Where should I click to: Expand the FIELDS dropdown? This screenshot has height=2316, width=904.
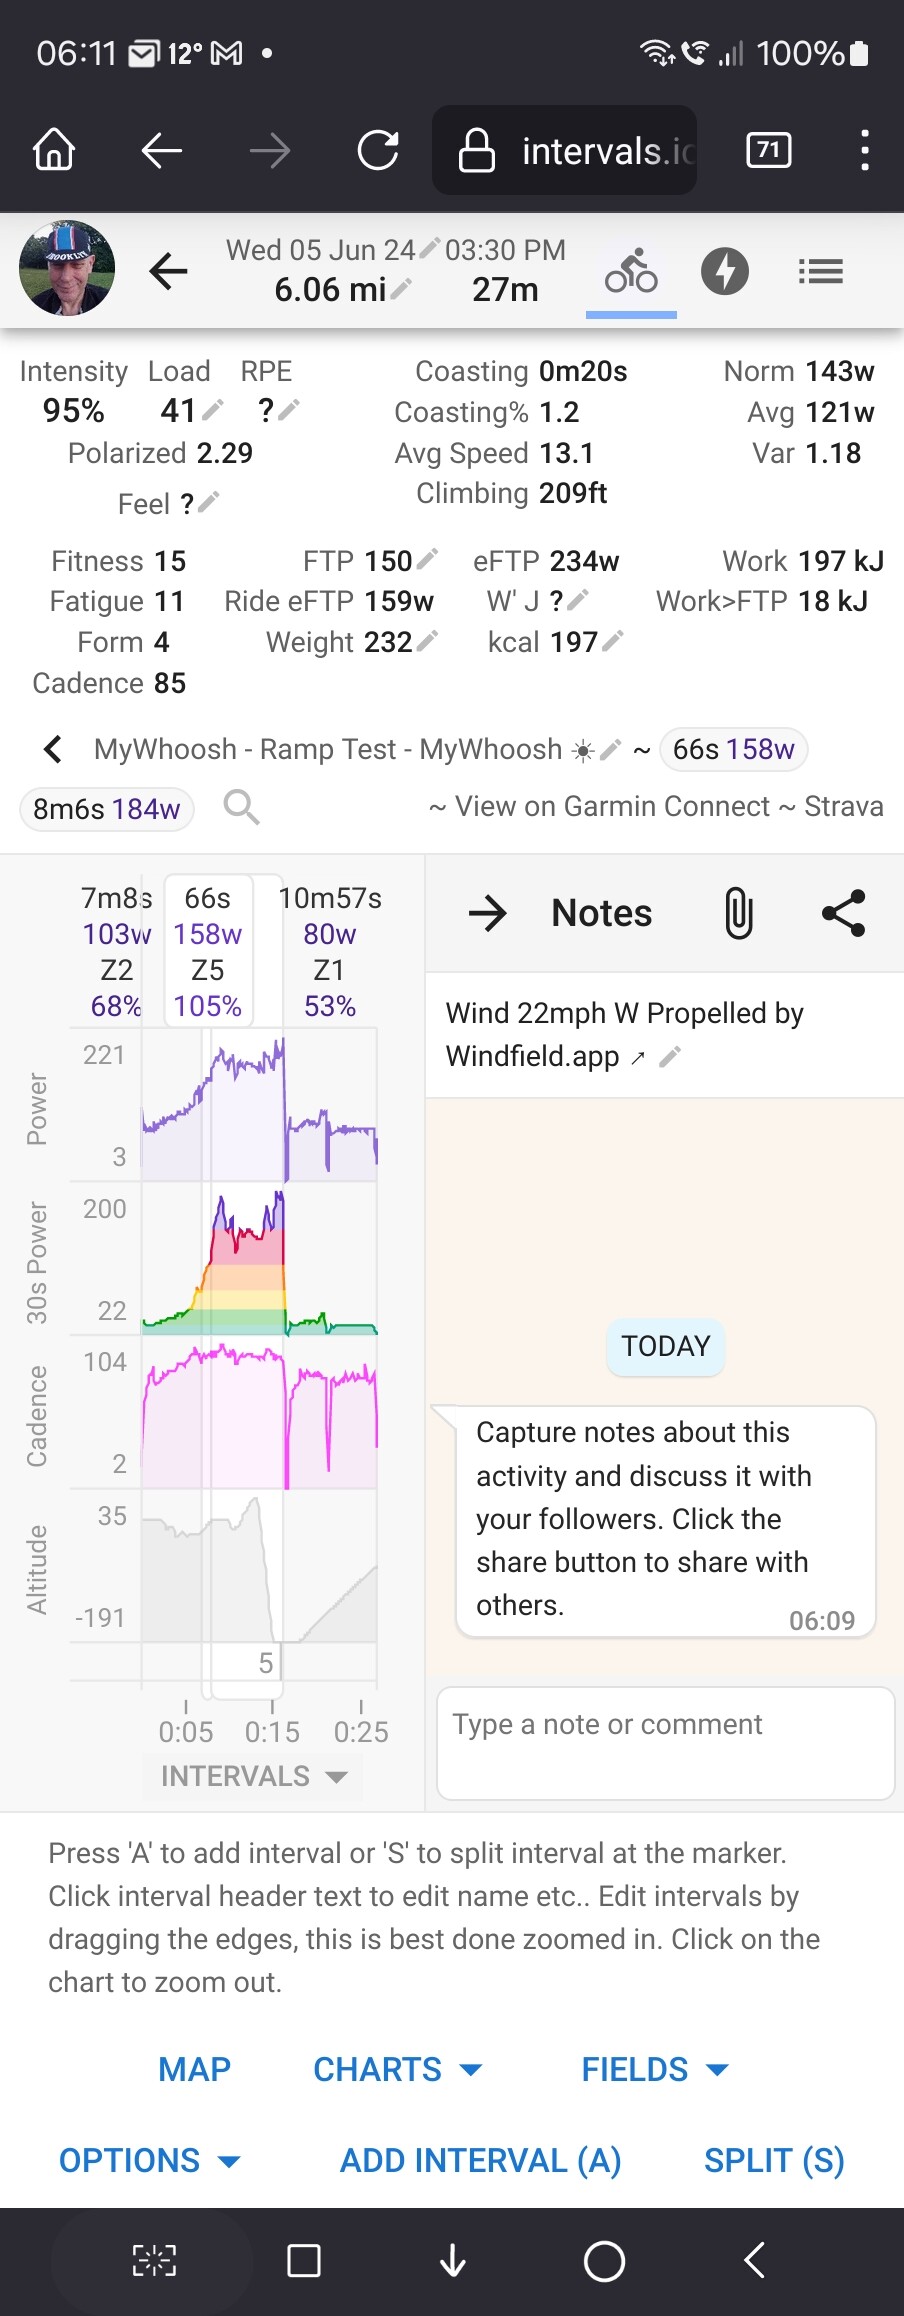[x=655, y=2069]
